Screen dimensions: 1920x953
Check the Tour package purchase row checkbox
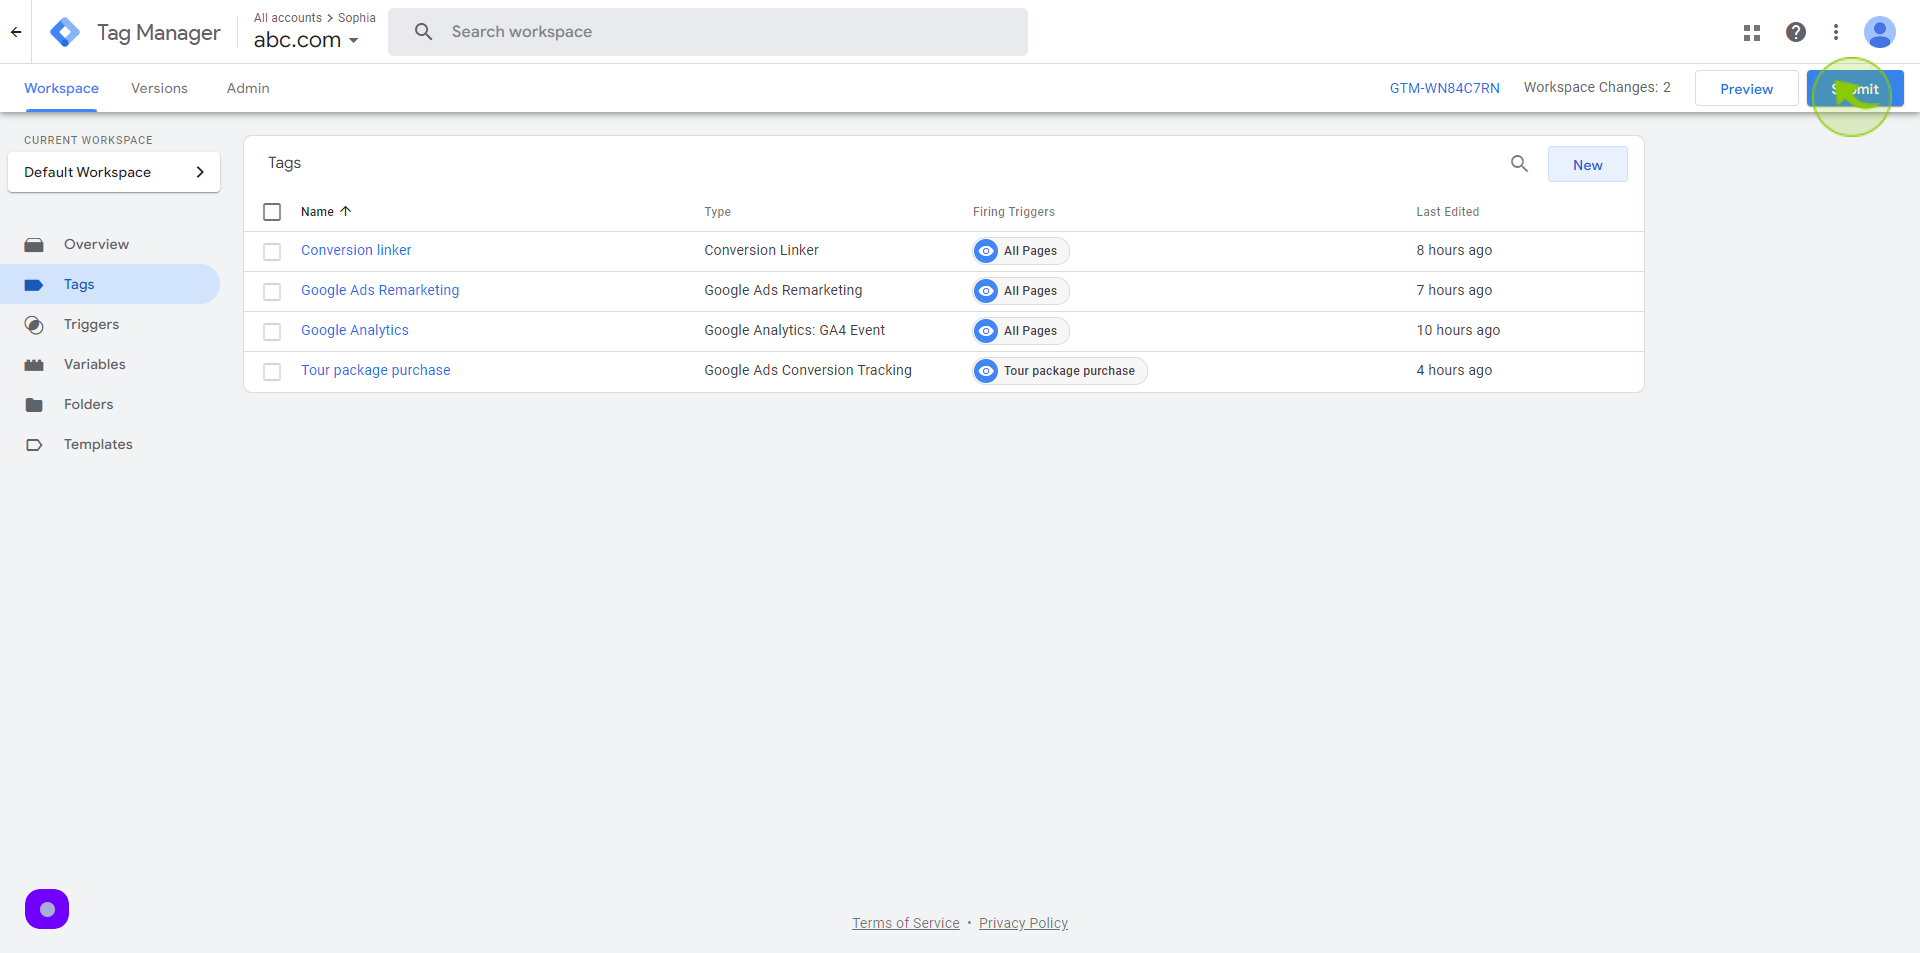[272, 371]
